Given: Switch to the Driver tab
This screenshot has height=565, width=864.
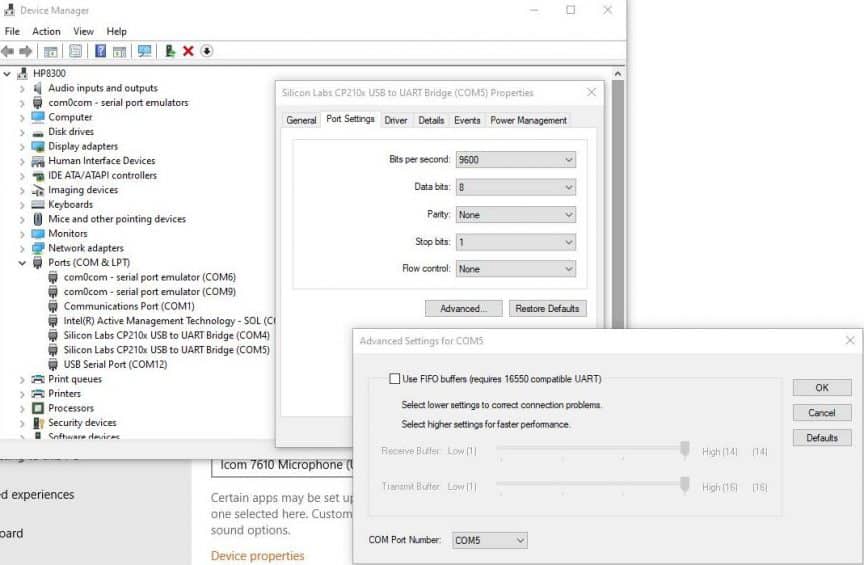Looking at the screenshot, I should (396, 120).
